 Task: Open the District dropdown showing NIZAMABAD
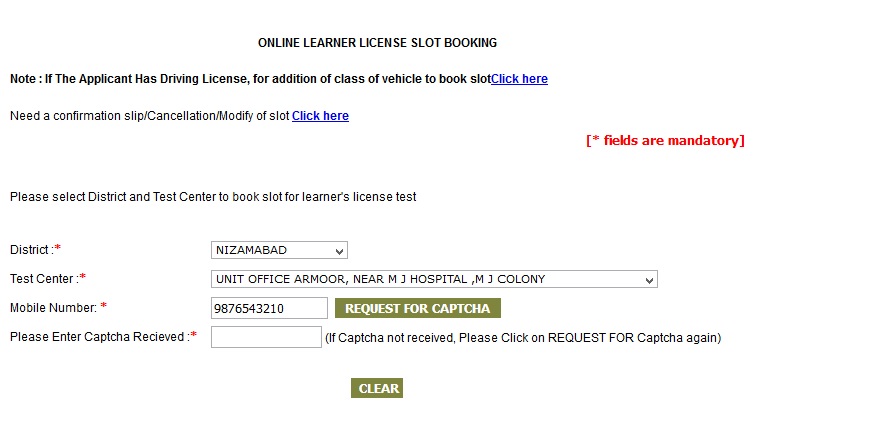pyautogui.click(x=279, y=250)
